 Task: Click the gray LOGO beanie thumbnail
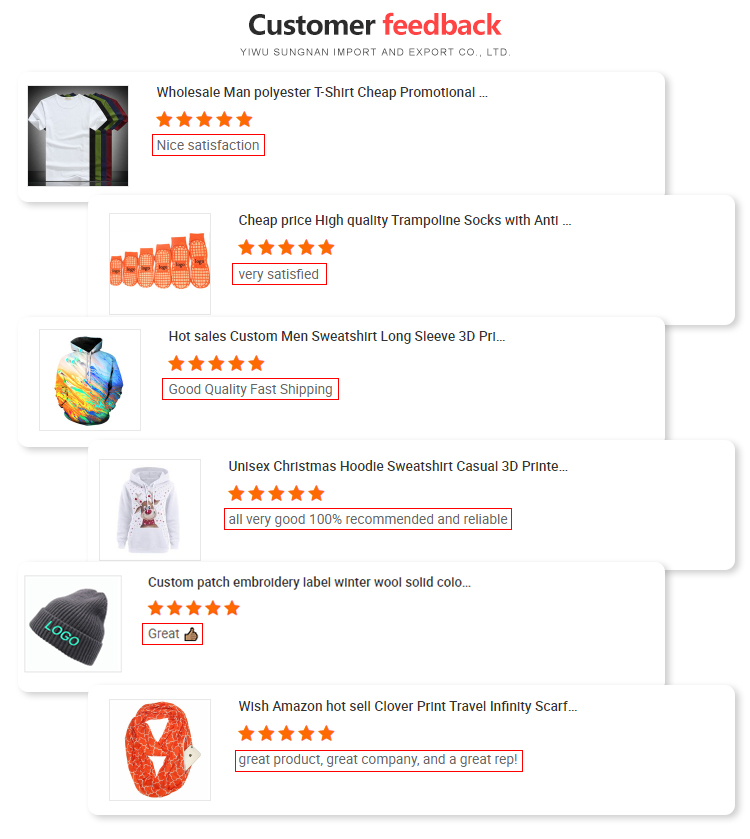tap(73, 624)
